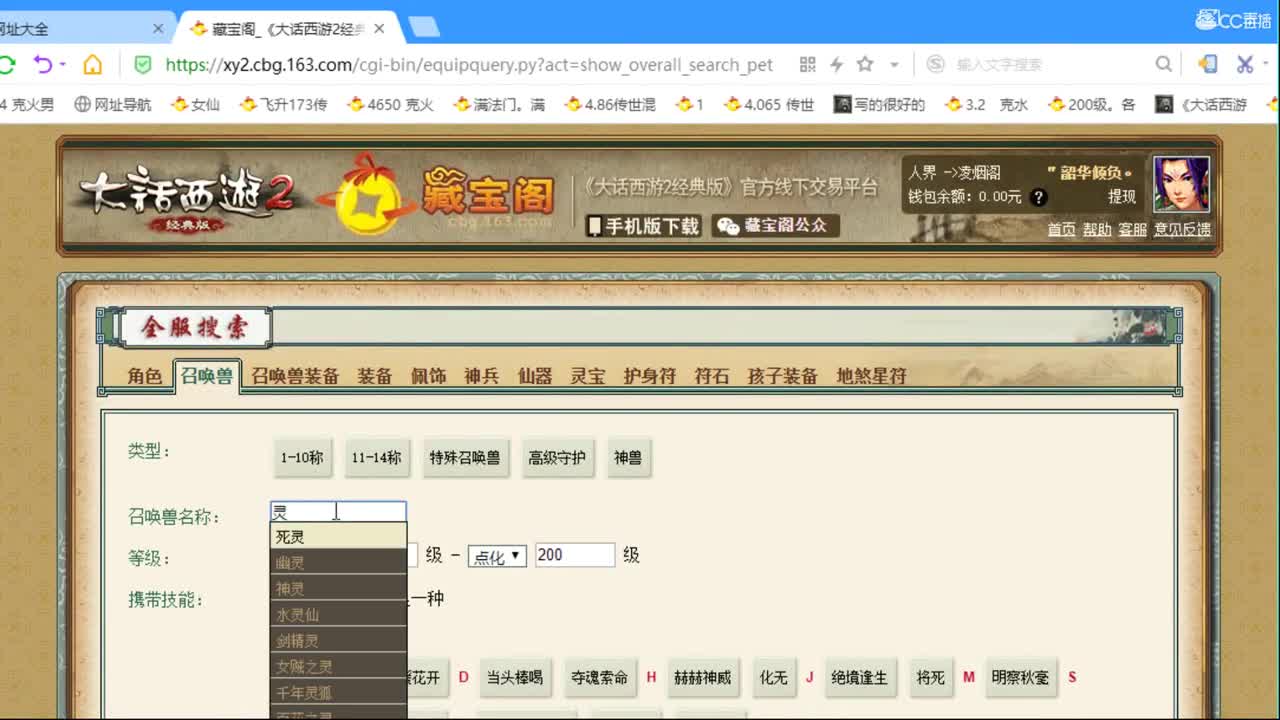Select the 1-10称 type button
This screenshot has height=720, width=1280.
point(302,458)
